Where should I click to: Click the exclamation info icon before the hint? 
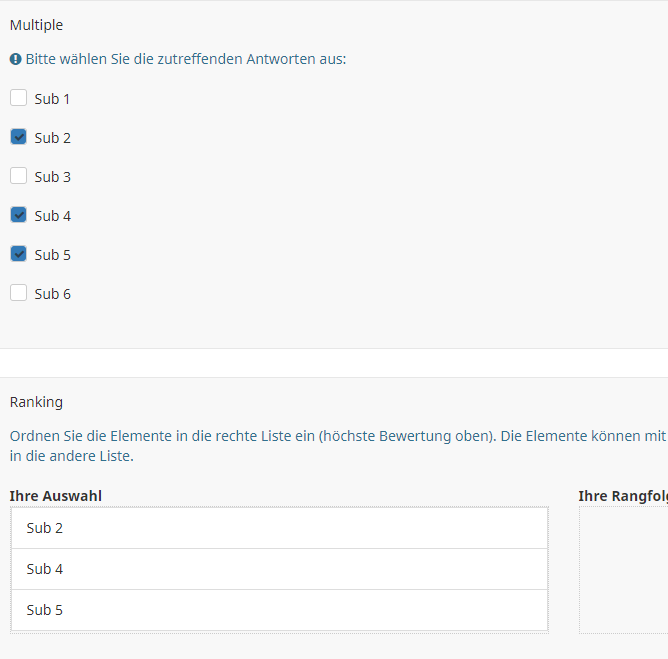(x=15, y=60)
